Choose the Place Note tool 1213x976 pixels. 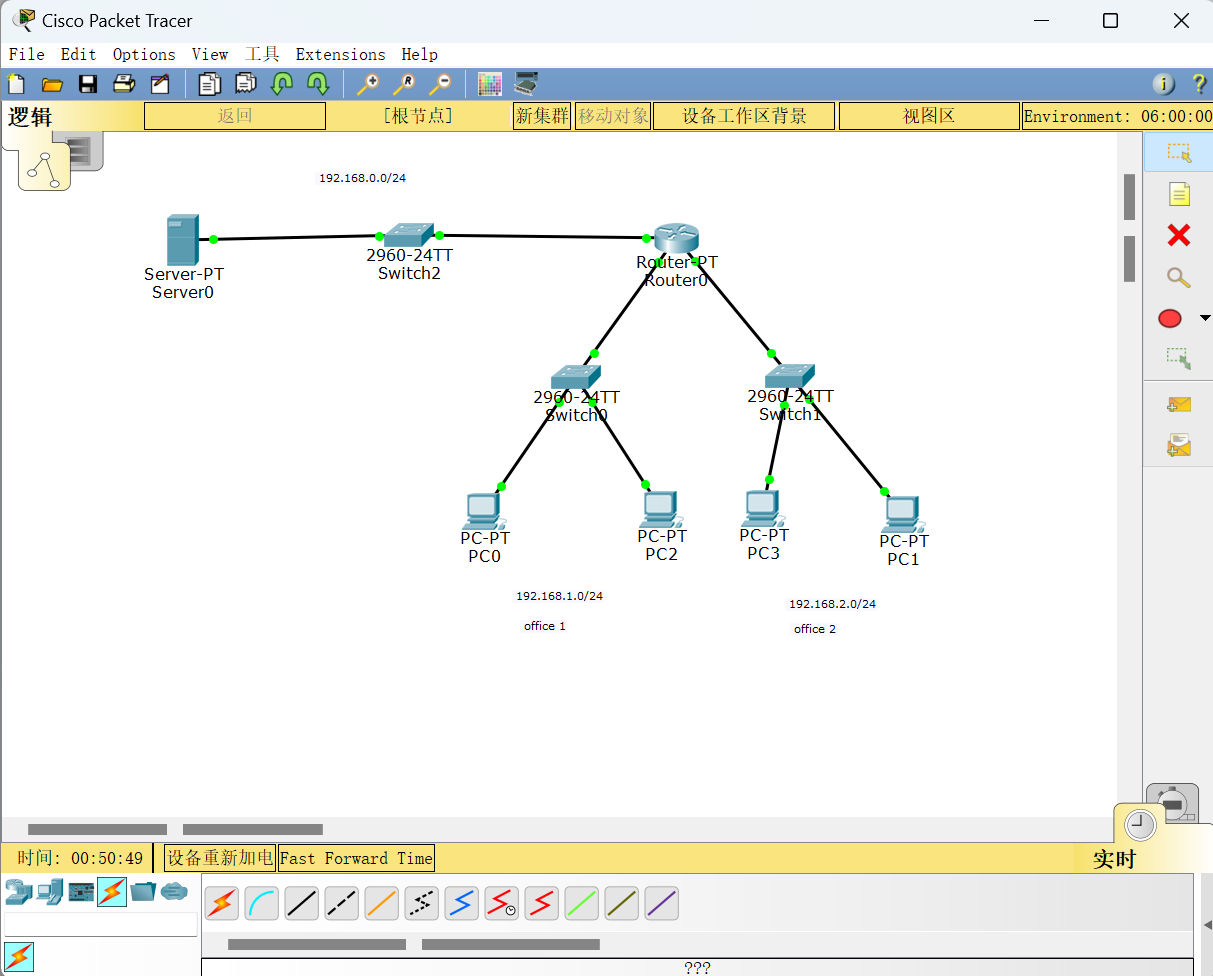[1179, 194]
